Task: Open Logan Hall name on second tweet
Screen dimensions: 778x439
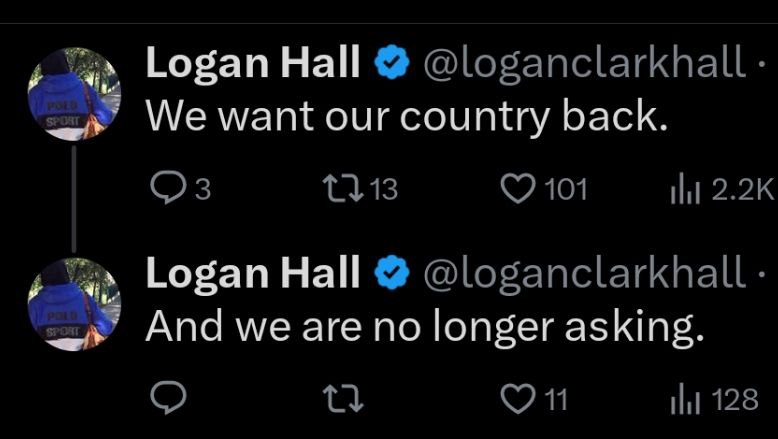Action: [x=253, y=272]
